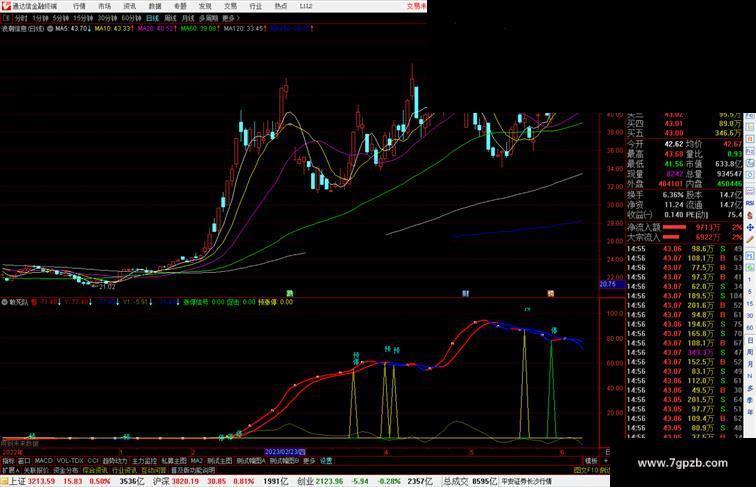Screen dimensions: 756x487
Task: Open the 资金分布 tab
Action: pos(66,470)
